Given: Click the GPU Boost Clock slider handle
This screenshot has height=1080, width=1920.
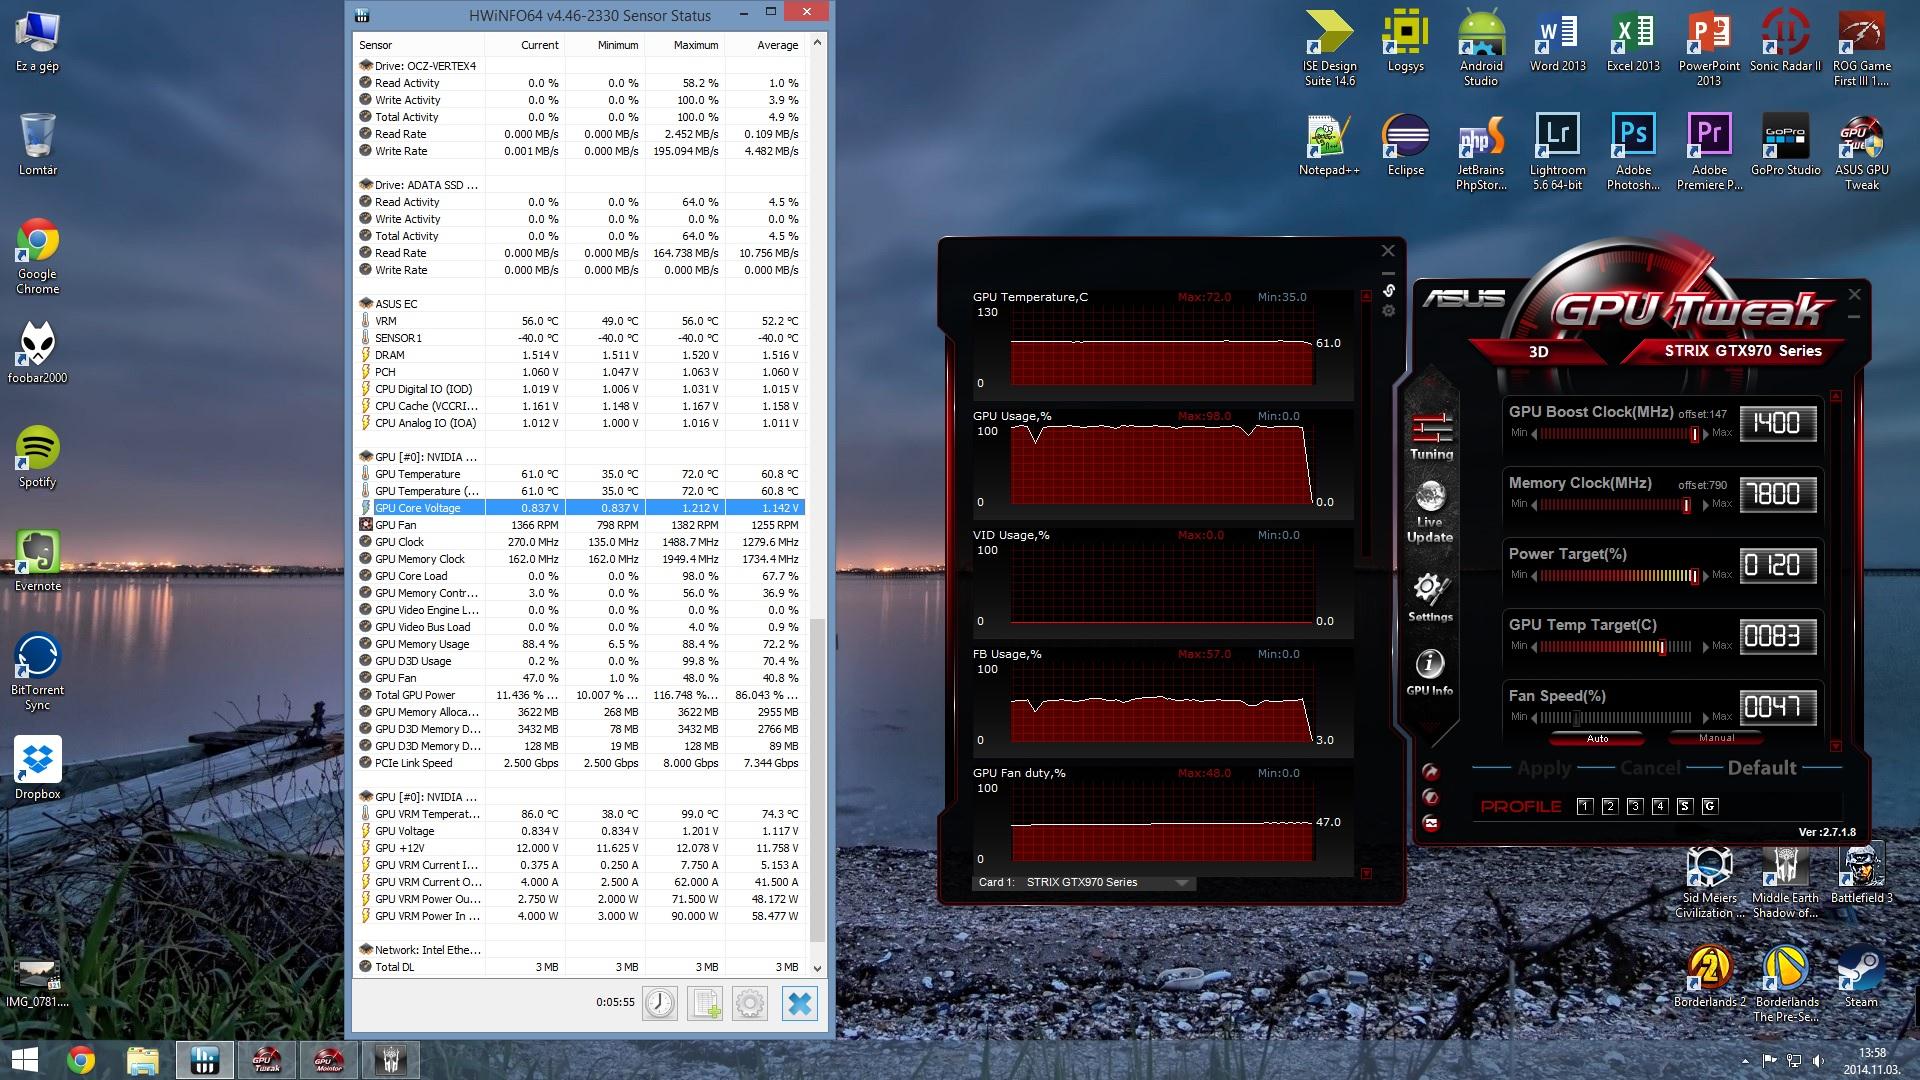Looking at the screenshot, I should (1694, 434).
